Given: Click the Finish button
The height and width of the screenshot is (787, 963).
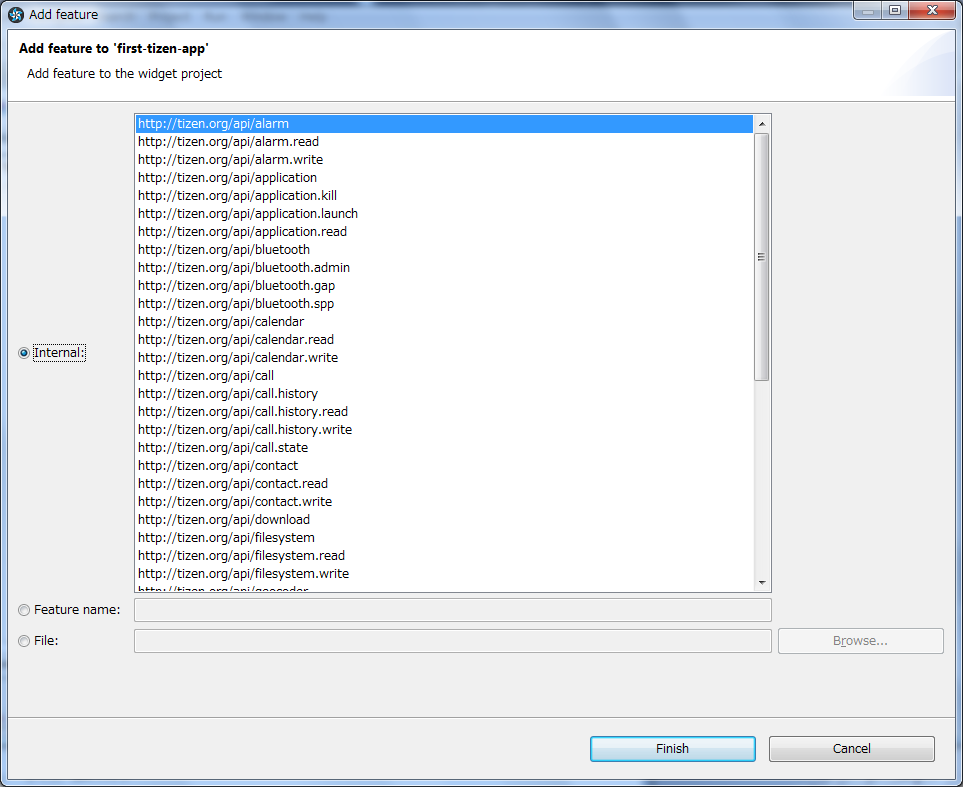Looking at the screenshot, I should pos(673,749).
